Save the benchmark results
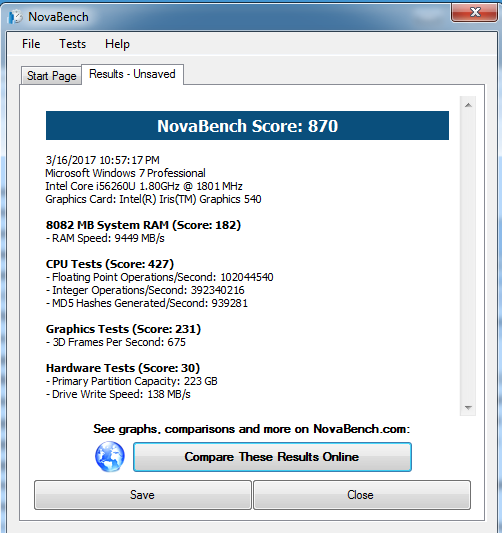502x533 pixels. tap(142, 495)
